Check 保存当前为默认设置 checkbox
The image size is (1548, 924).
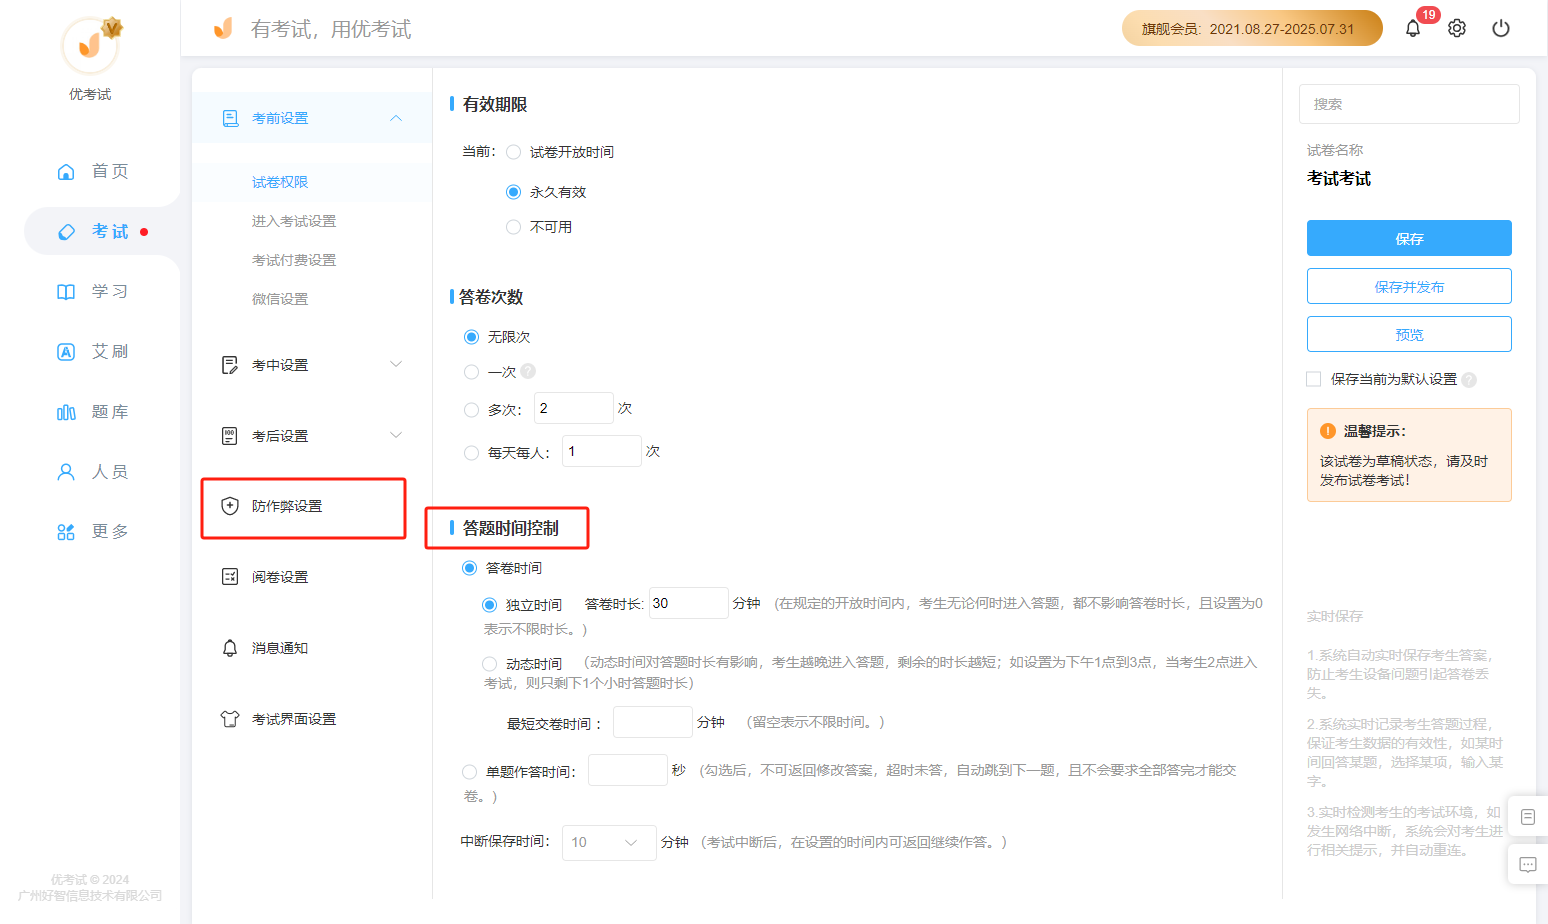(1314, 379)
